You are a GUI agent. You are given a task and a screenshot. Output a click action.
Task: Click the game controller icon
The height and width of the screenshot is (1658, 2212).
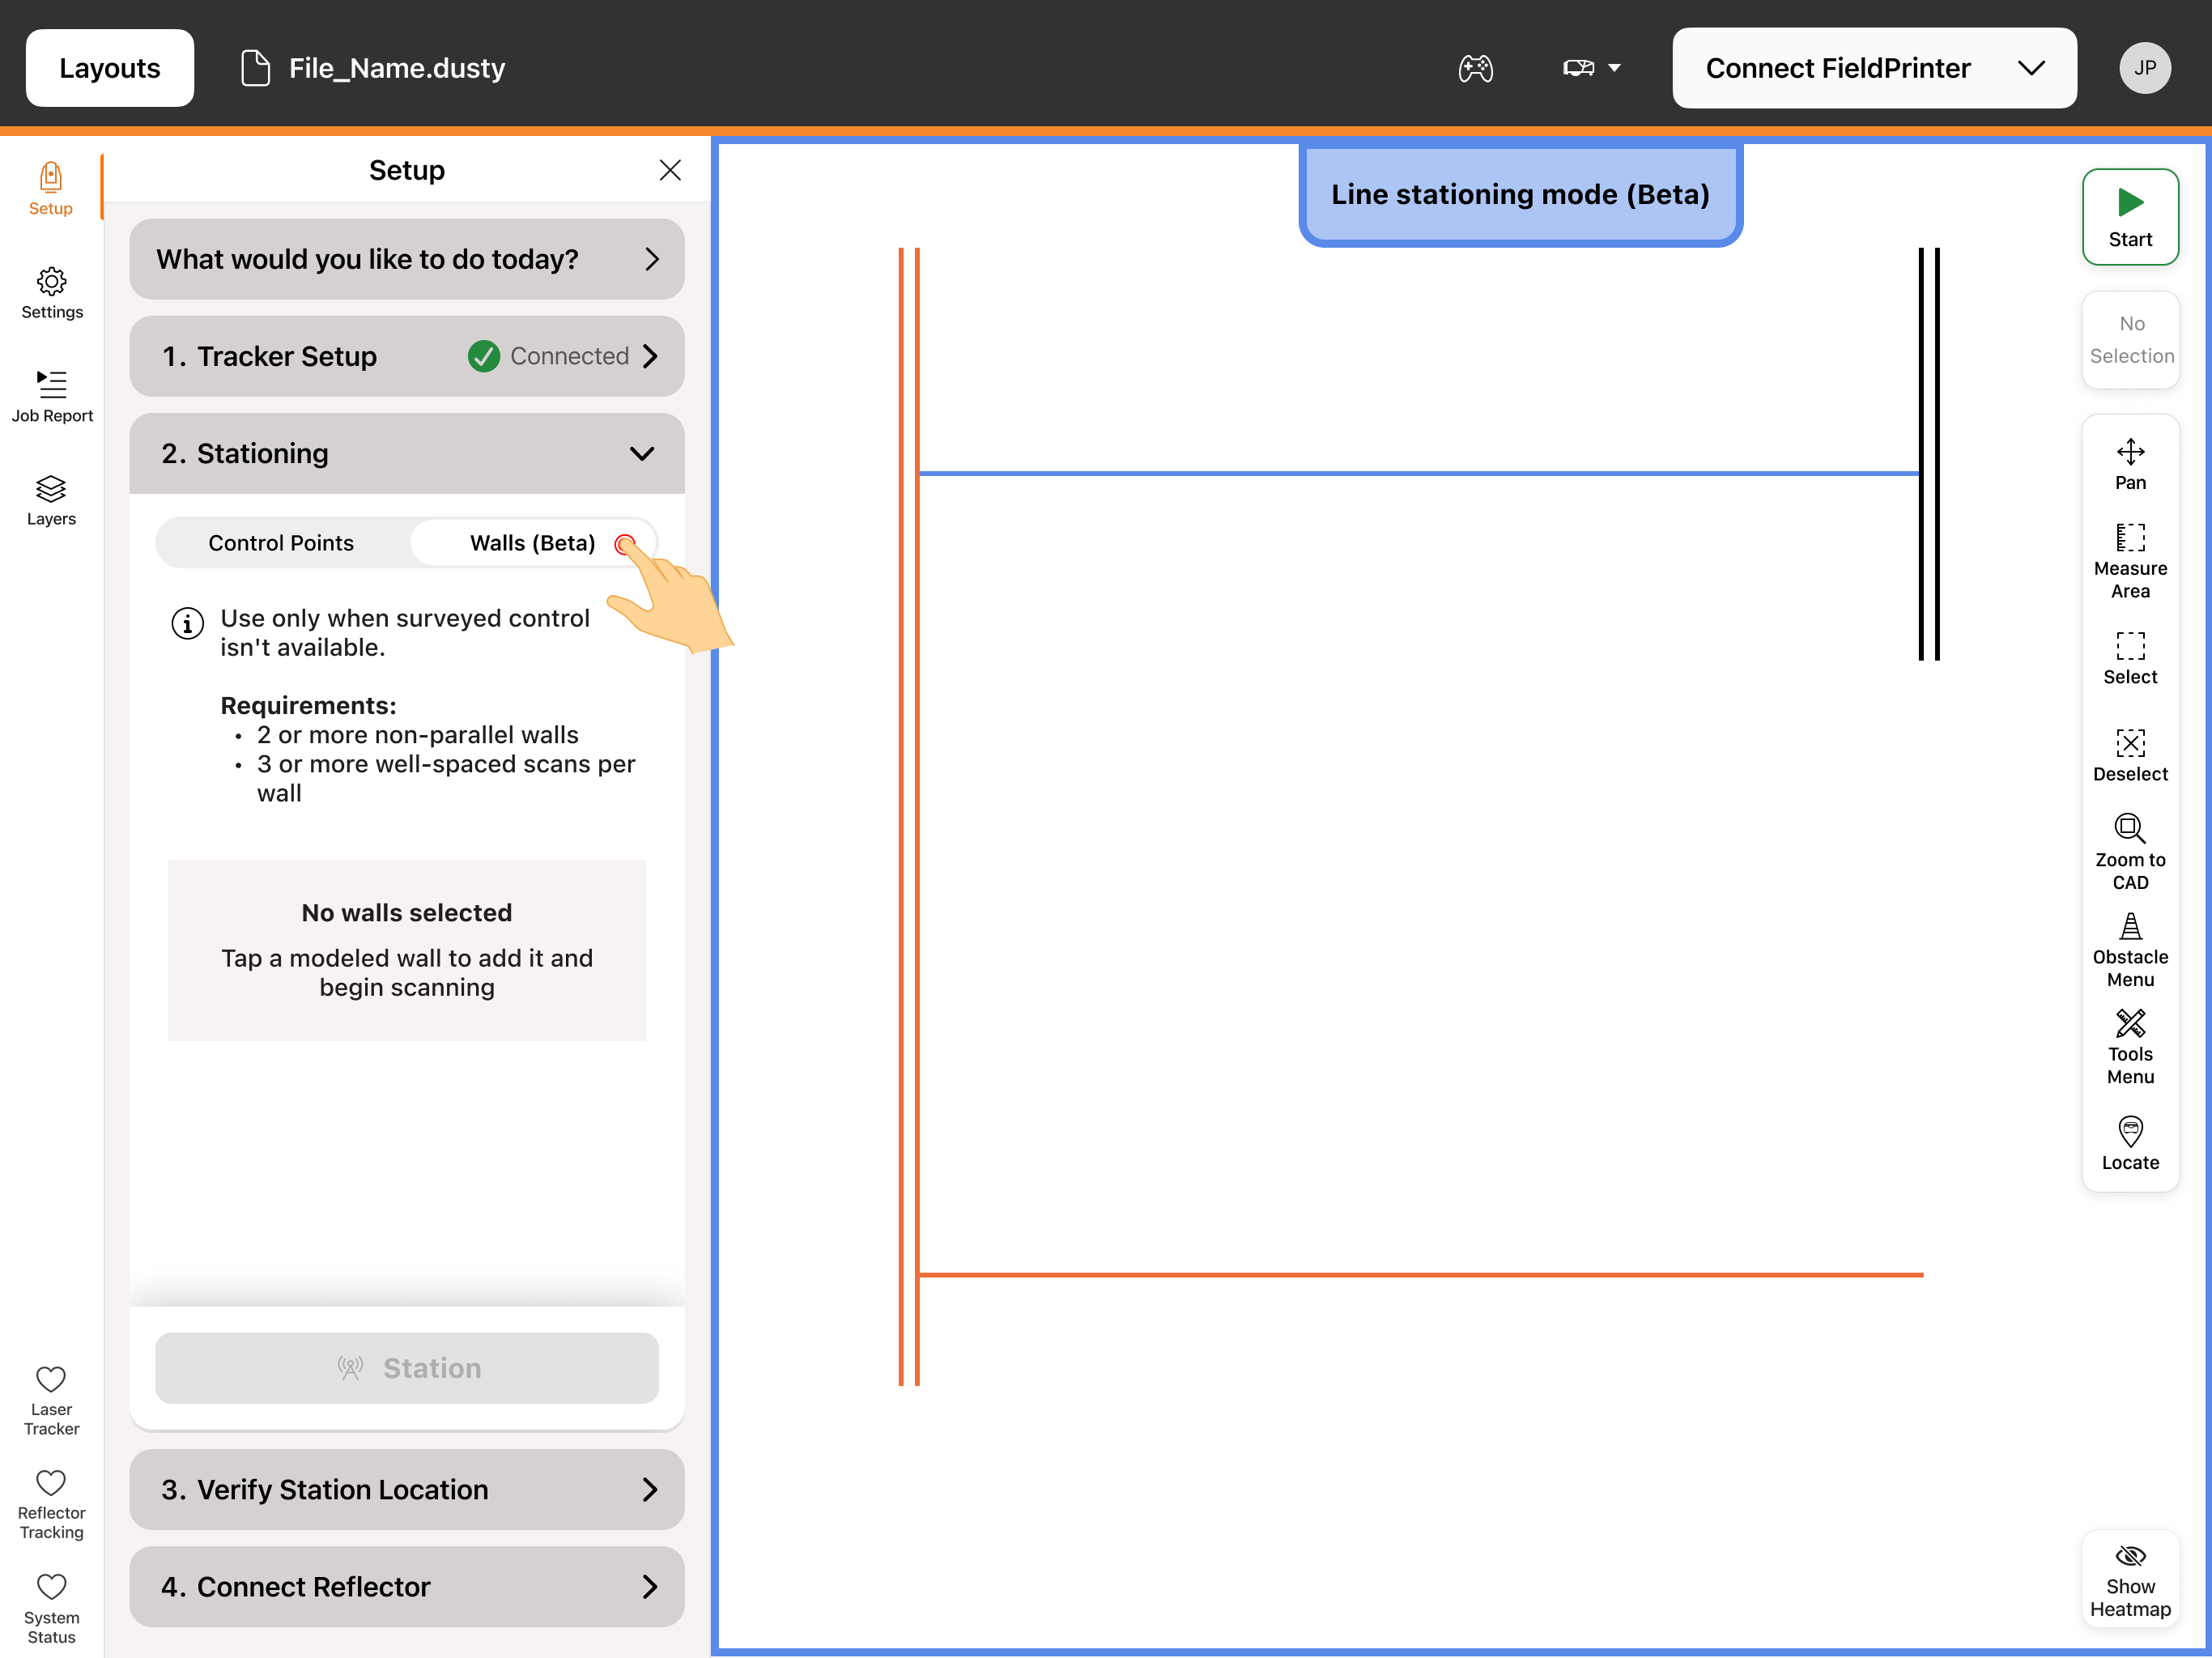(x=1475, y=68)
